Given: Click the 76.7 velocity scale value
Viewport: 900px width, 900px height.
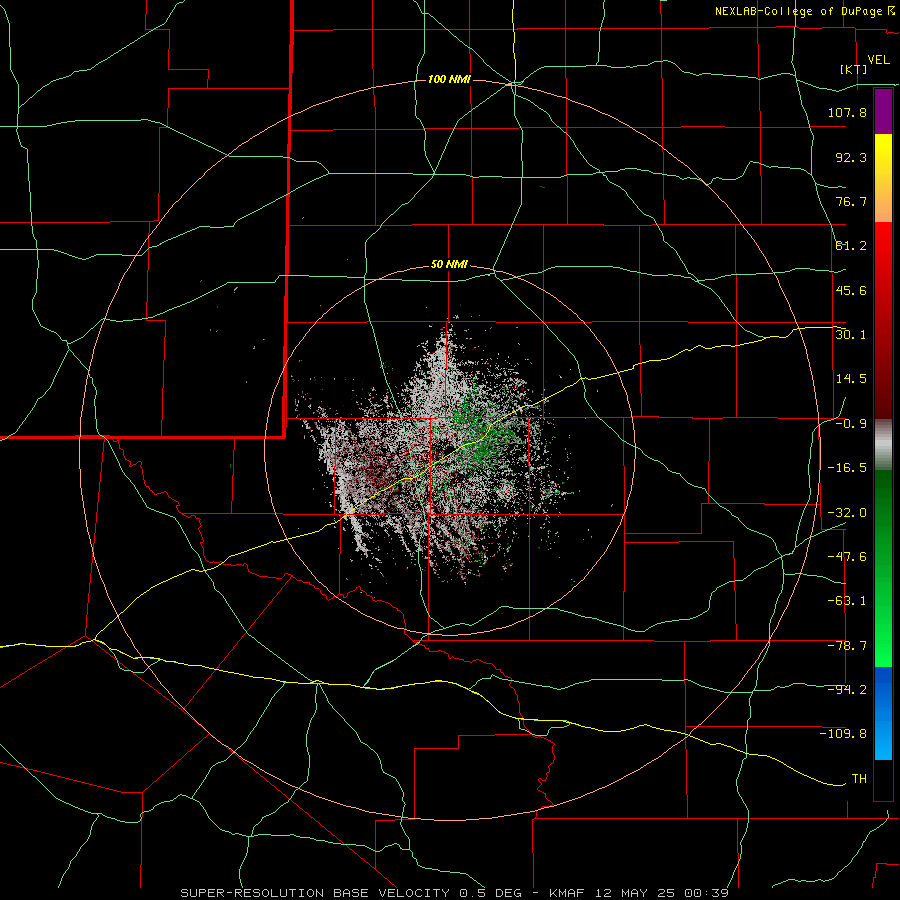Looking at the screenshot, I should [851, 201].
